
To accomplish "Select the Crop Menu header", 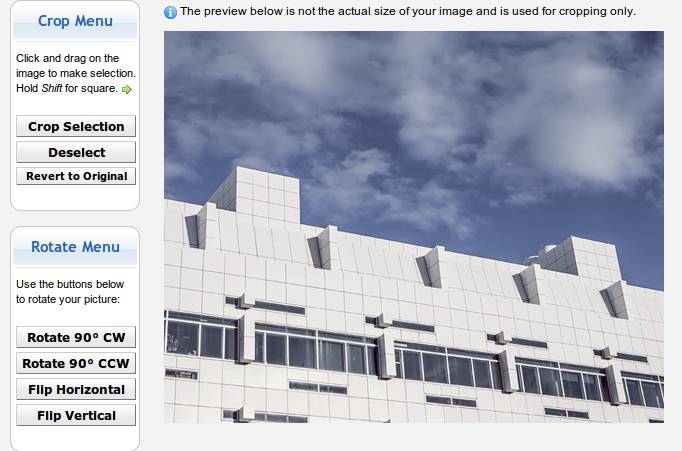I will coord(75,21).
